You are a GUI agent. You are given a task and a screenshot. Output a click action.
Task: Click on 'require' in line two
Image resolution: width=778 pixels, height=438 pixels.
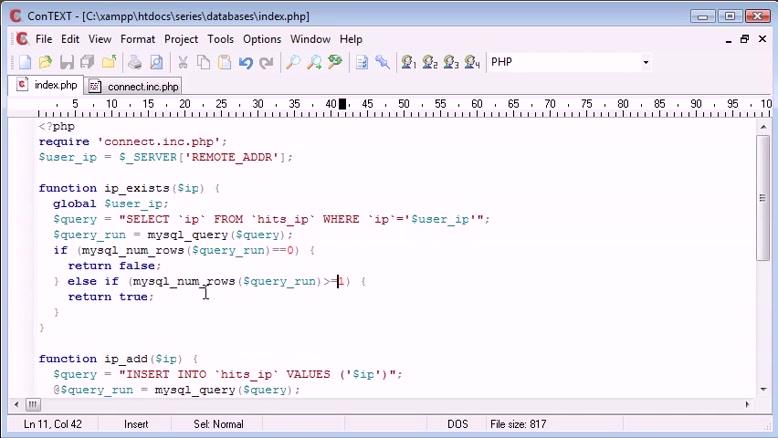[x=64, y=142]
